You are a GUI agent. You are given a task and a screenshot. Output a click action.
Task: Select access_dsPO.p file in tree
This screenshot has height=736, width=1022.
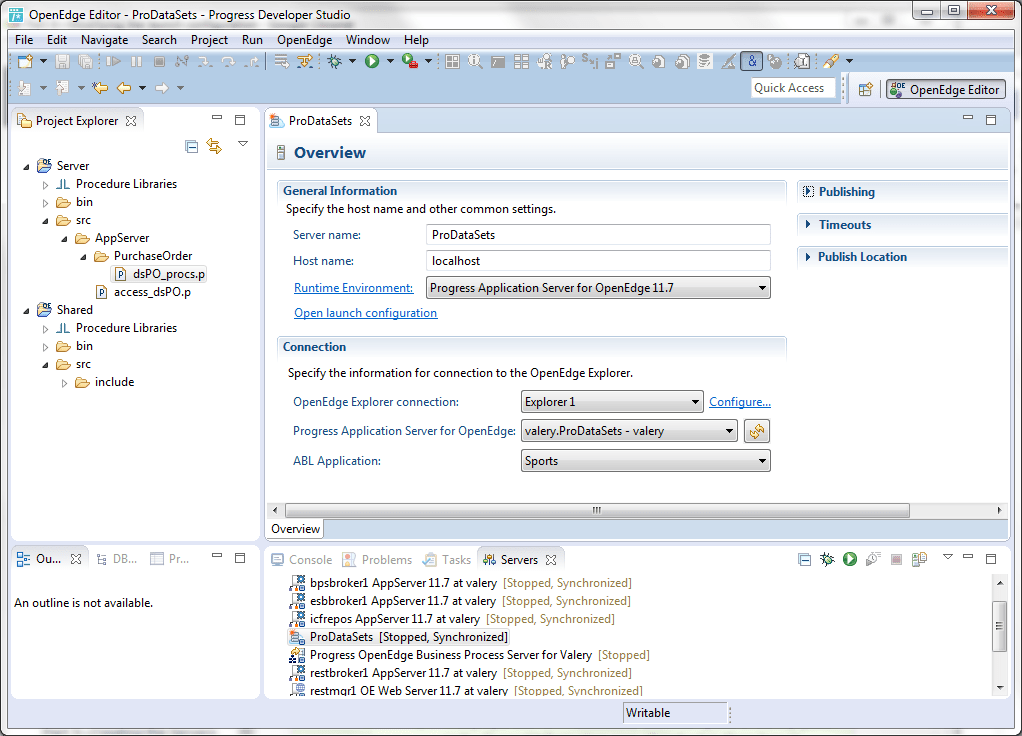[143, 292]
